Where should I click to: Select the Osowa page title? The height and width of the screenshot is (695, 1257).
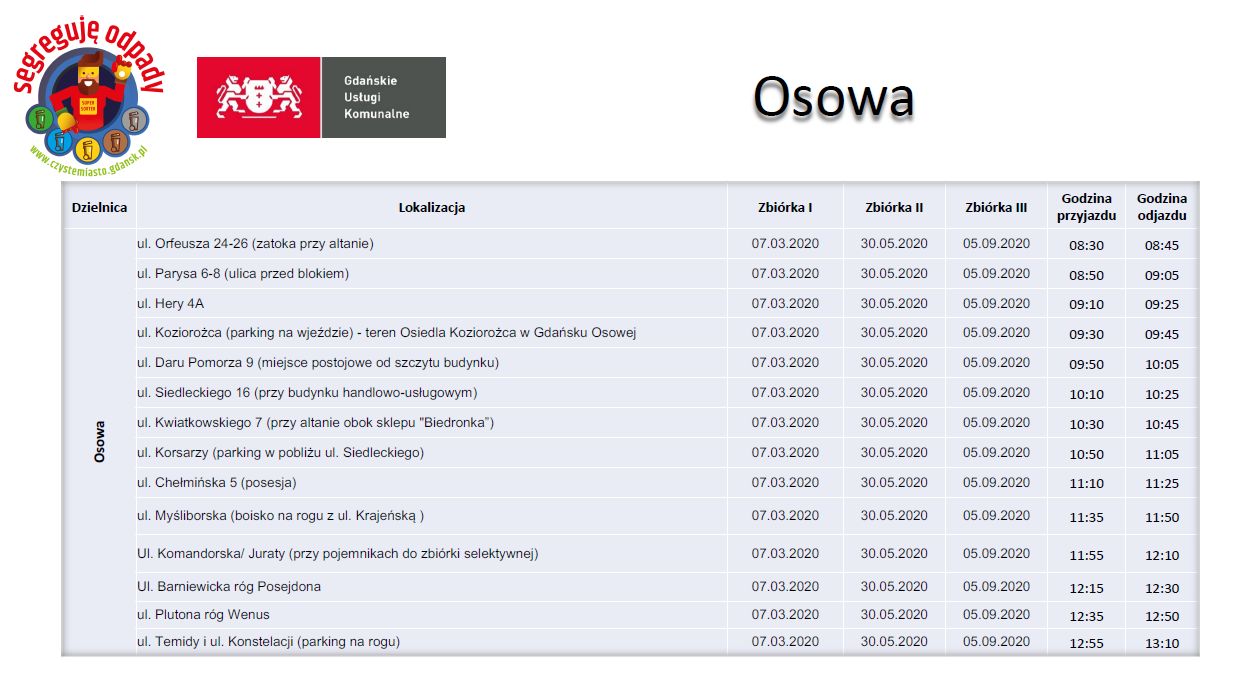tap(832, 98)
